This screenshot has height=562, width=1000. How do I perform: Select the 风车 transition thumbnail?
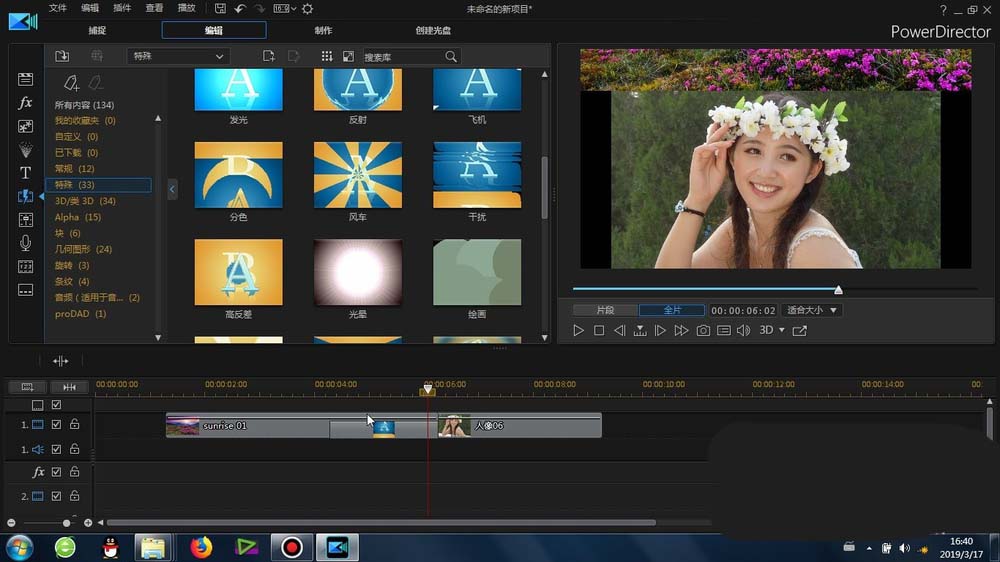click(x=358, y=175)
